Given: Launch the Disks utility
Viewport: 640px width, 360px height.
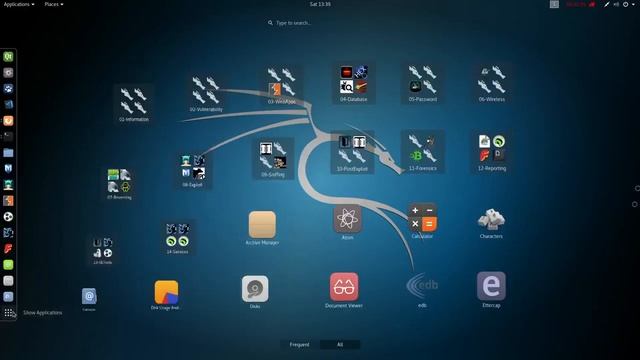Looking at the screenshot, I should pyautogui.click(x=255, y=291).
